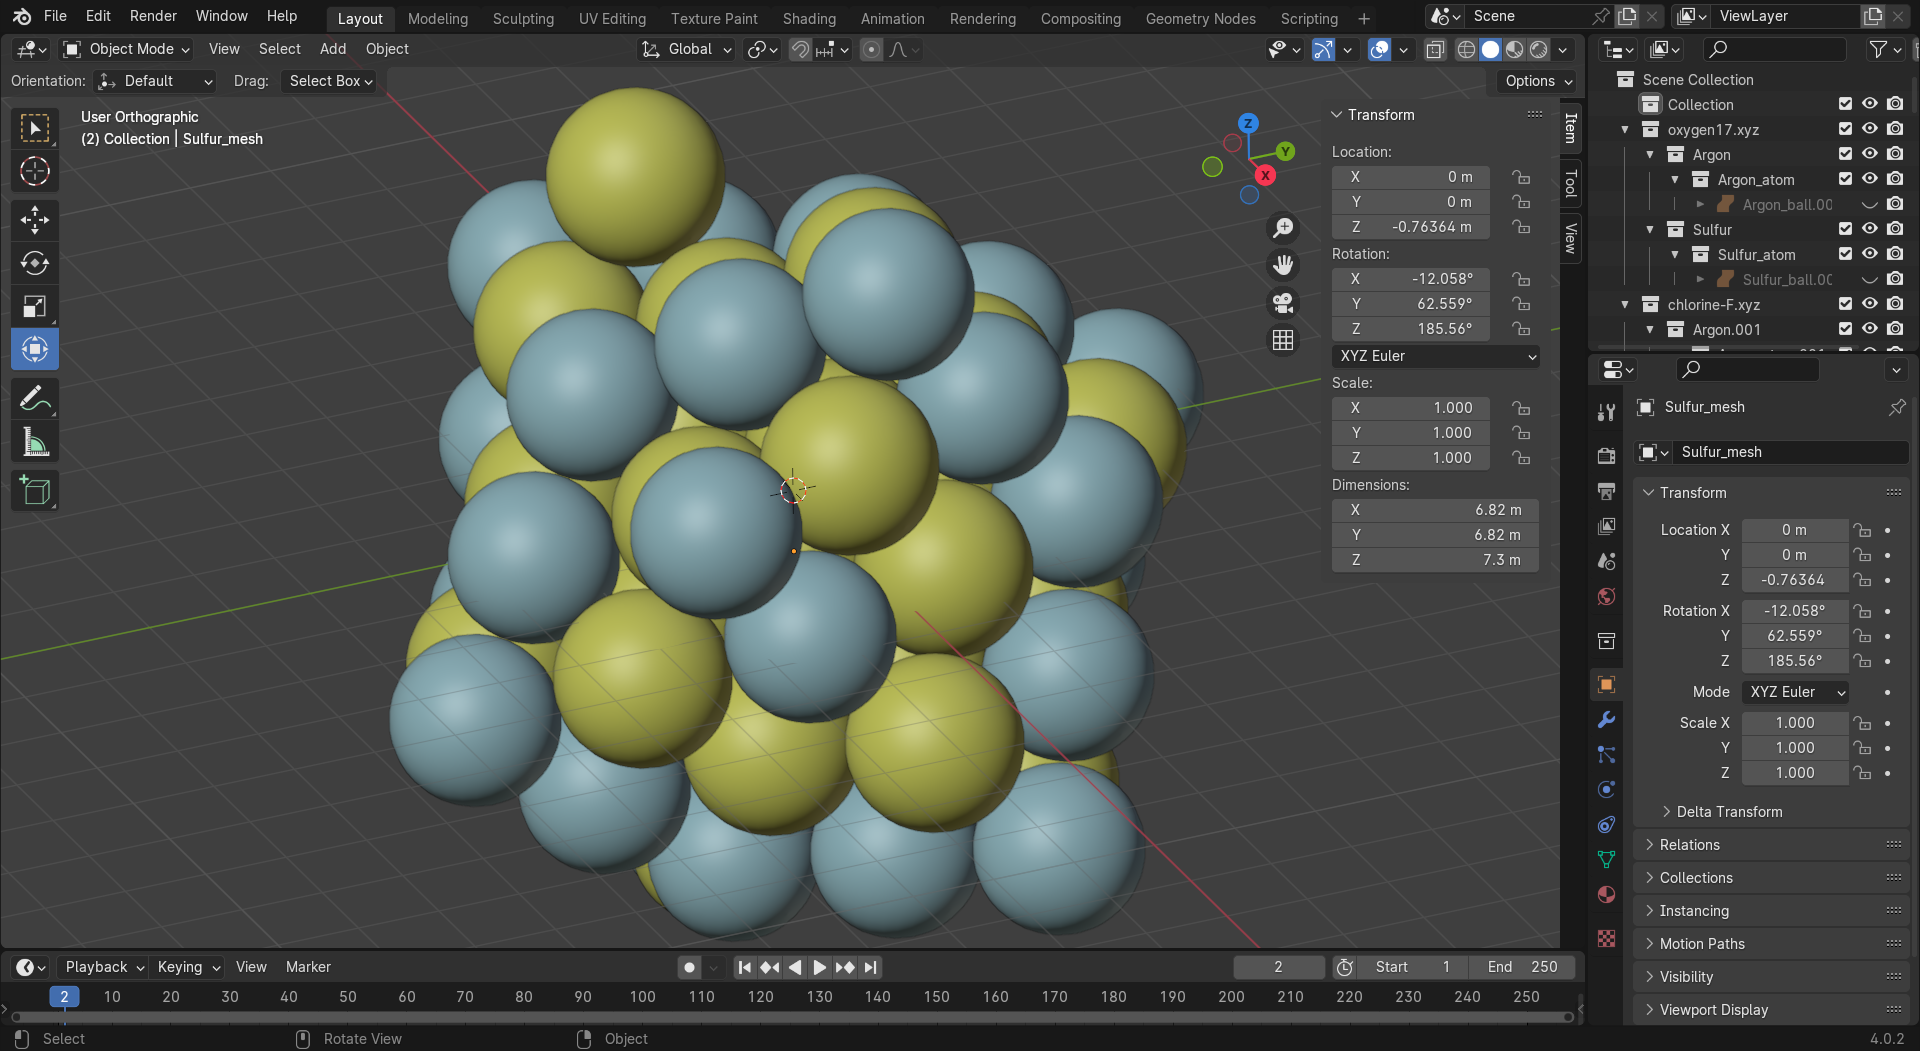Open the Render menu
This screenshot has width=1920, height=1051.
153,16
